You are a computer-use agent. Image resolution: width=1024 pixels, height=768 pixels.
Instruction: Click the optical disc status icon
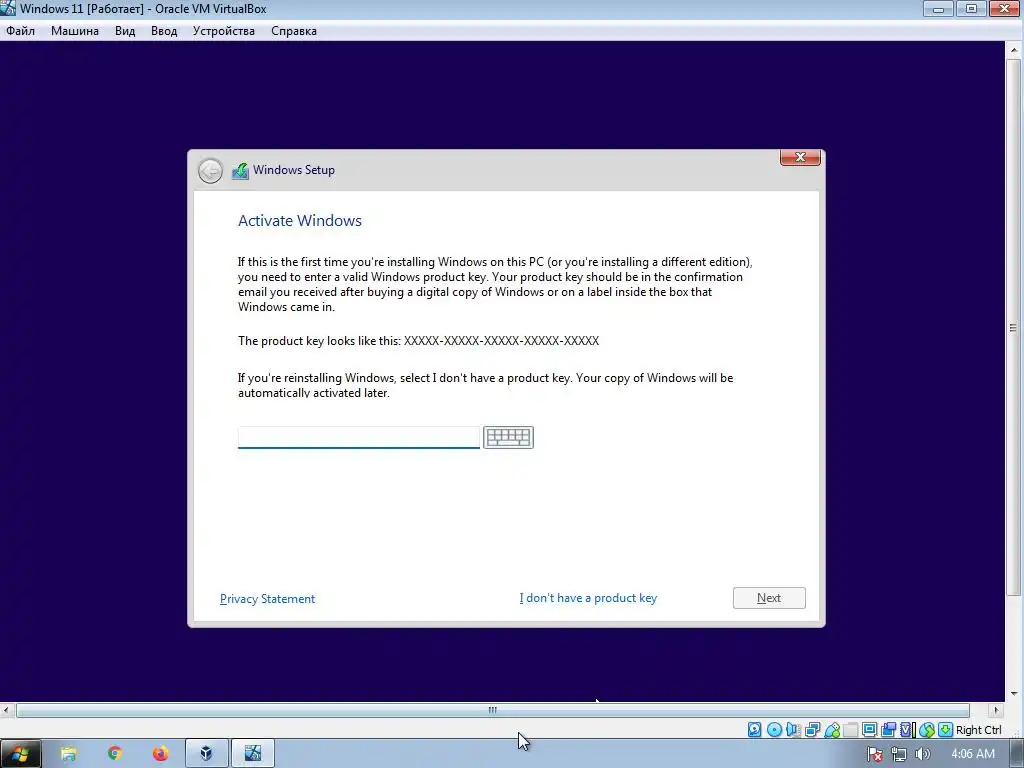point(774,729)
